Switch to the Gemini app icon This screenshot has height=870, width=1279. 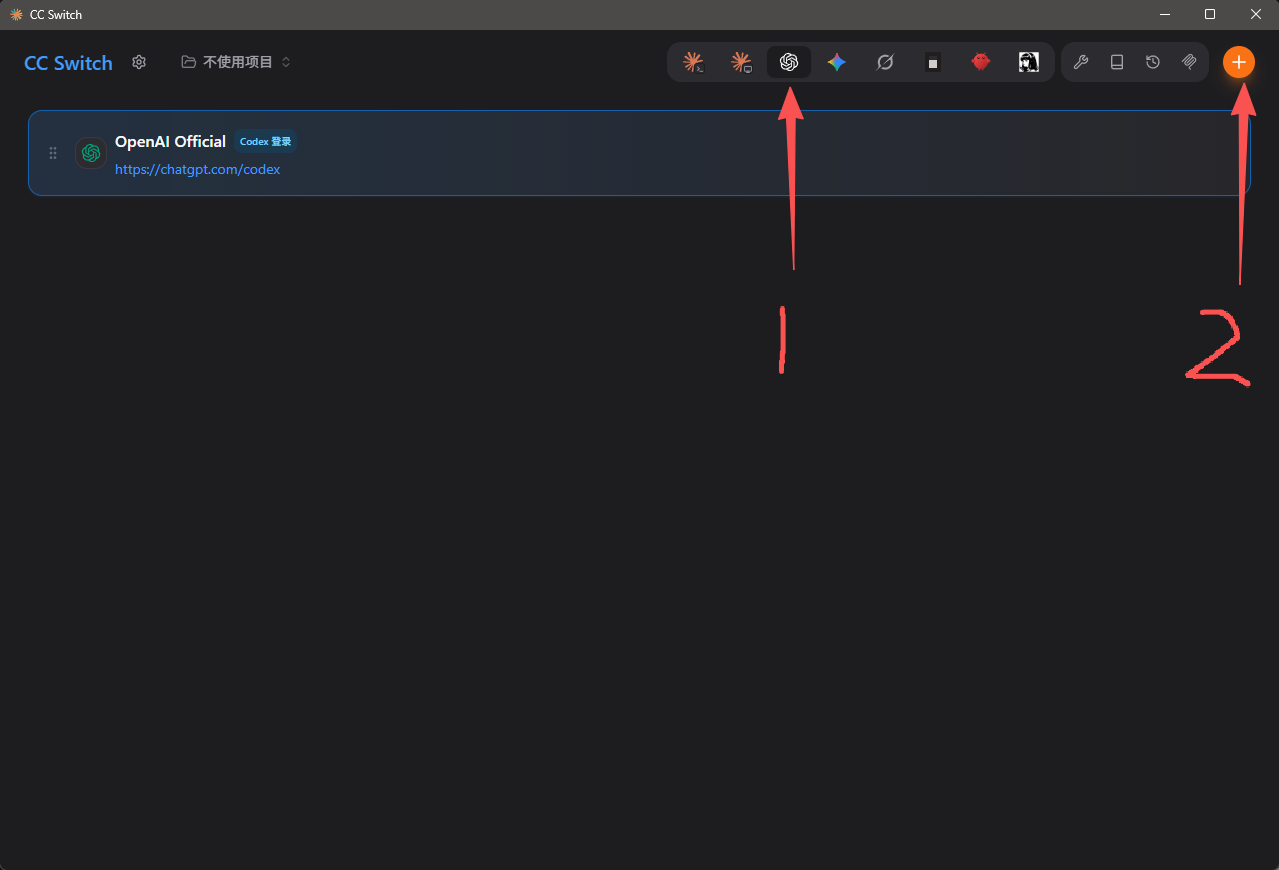coord(837,62)
